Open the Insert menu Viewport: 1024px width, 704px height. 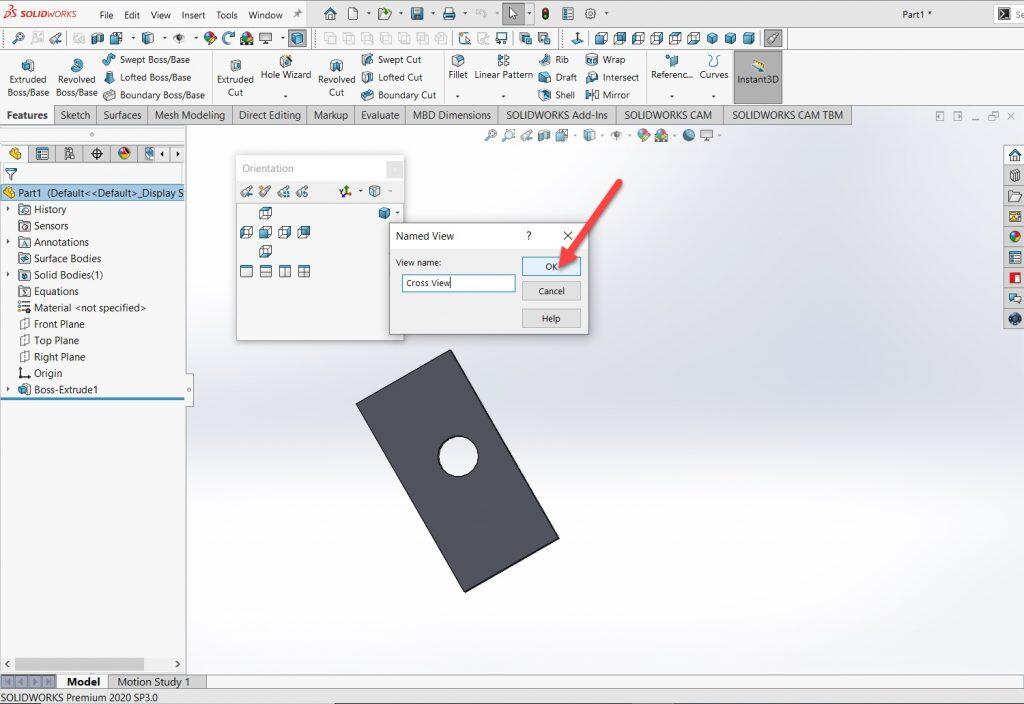point(193,15)
